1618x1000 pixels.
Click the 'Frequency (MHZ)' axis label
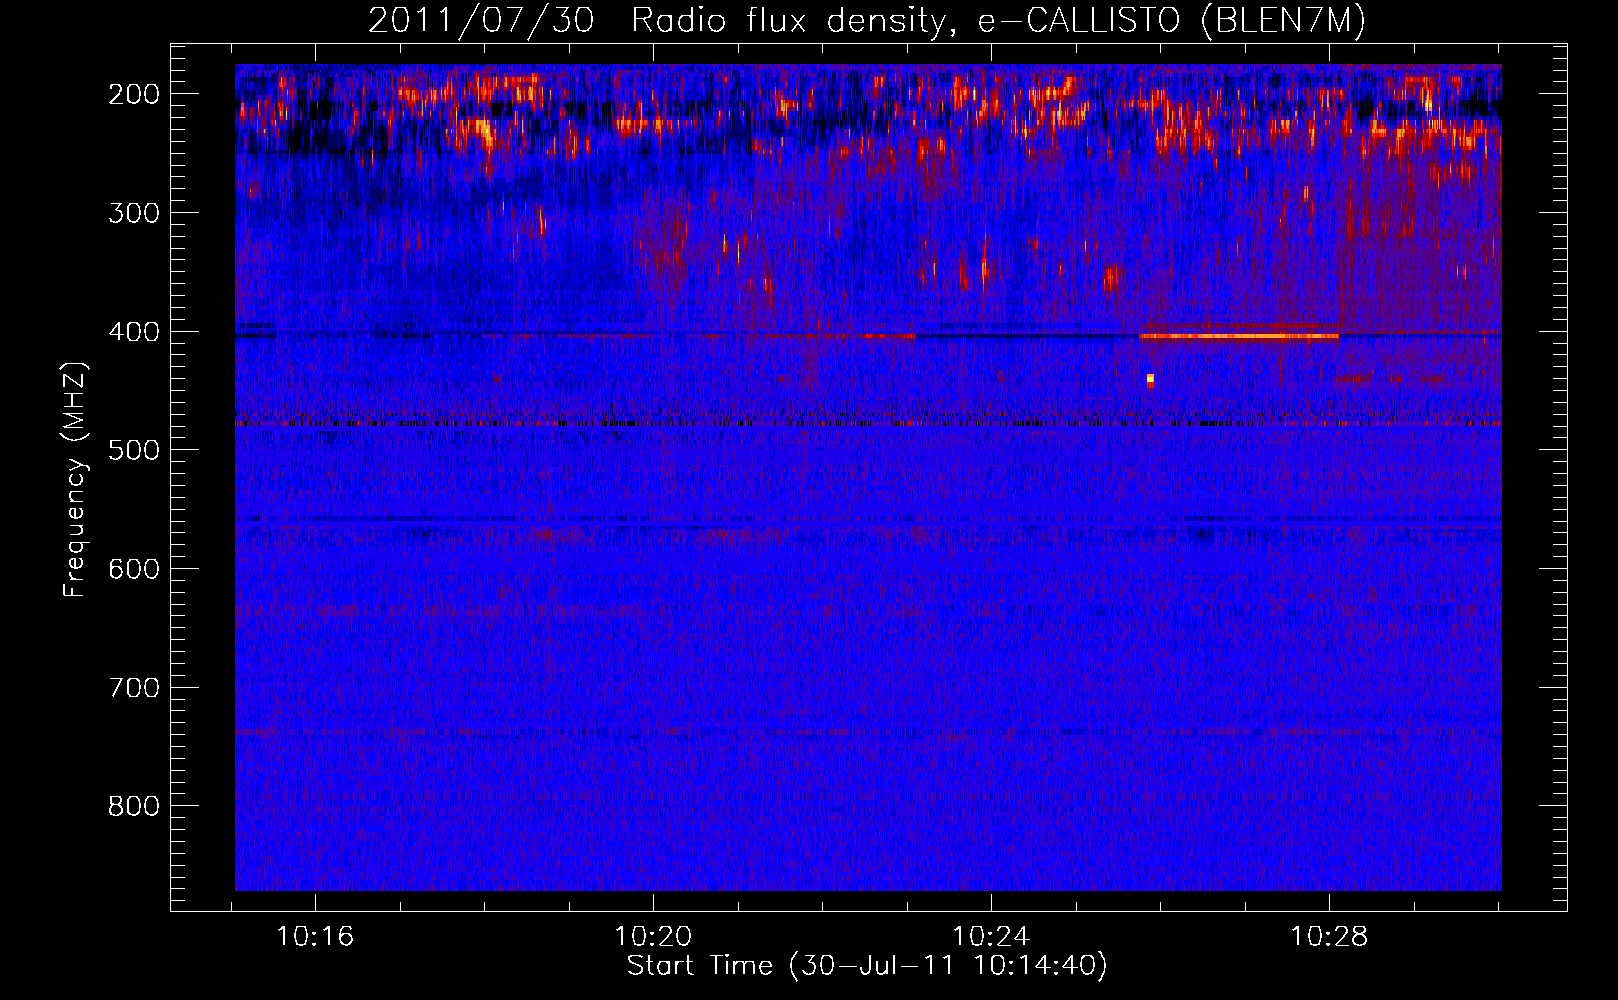click(x=75, y=479)
